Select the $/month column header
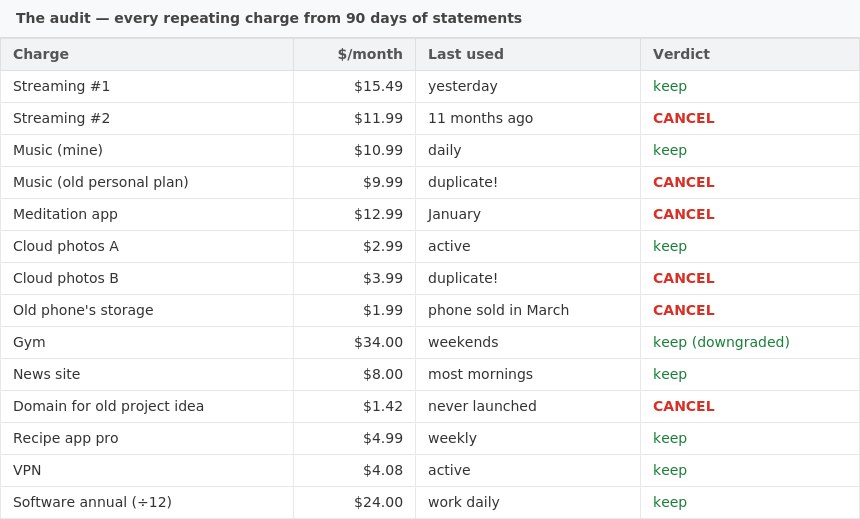 (x=354, y=54)
